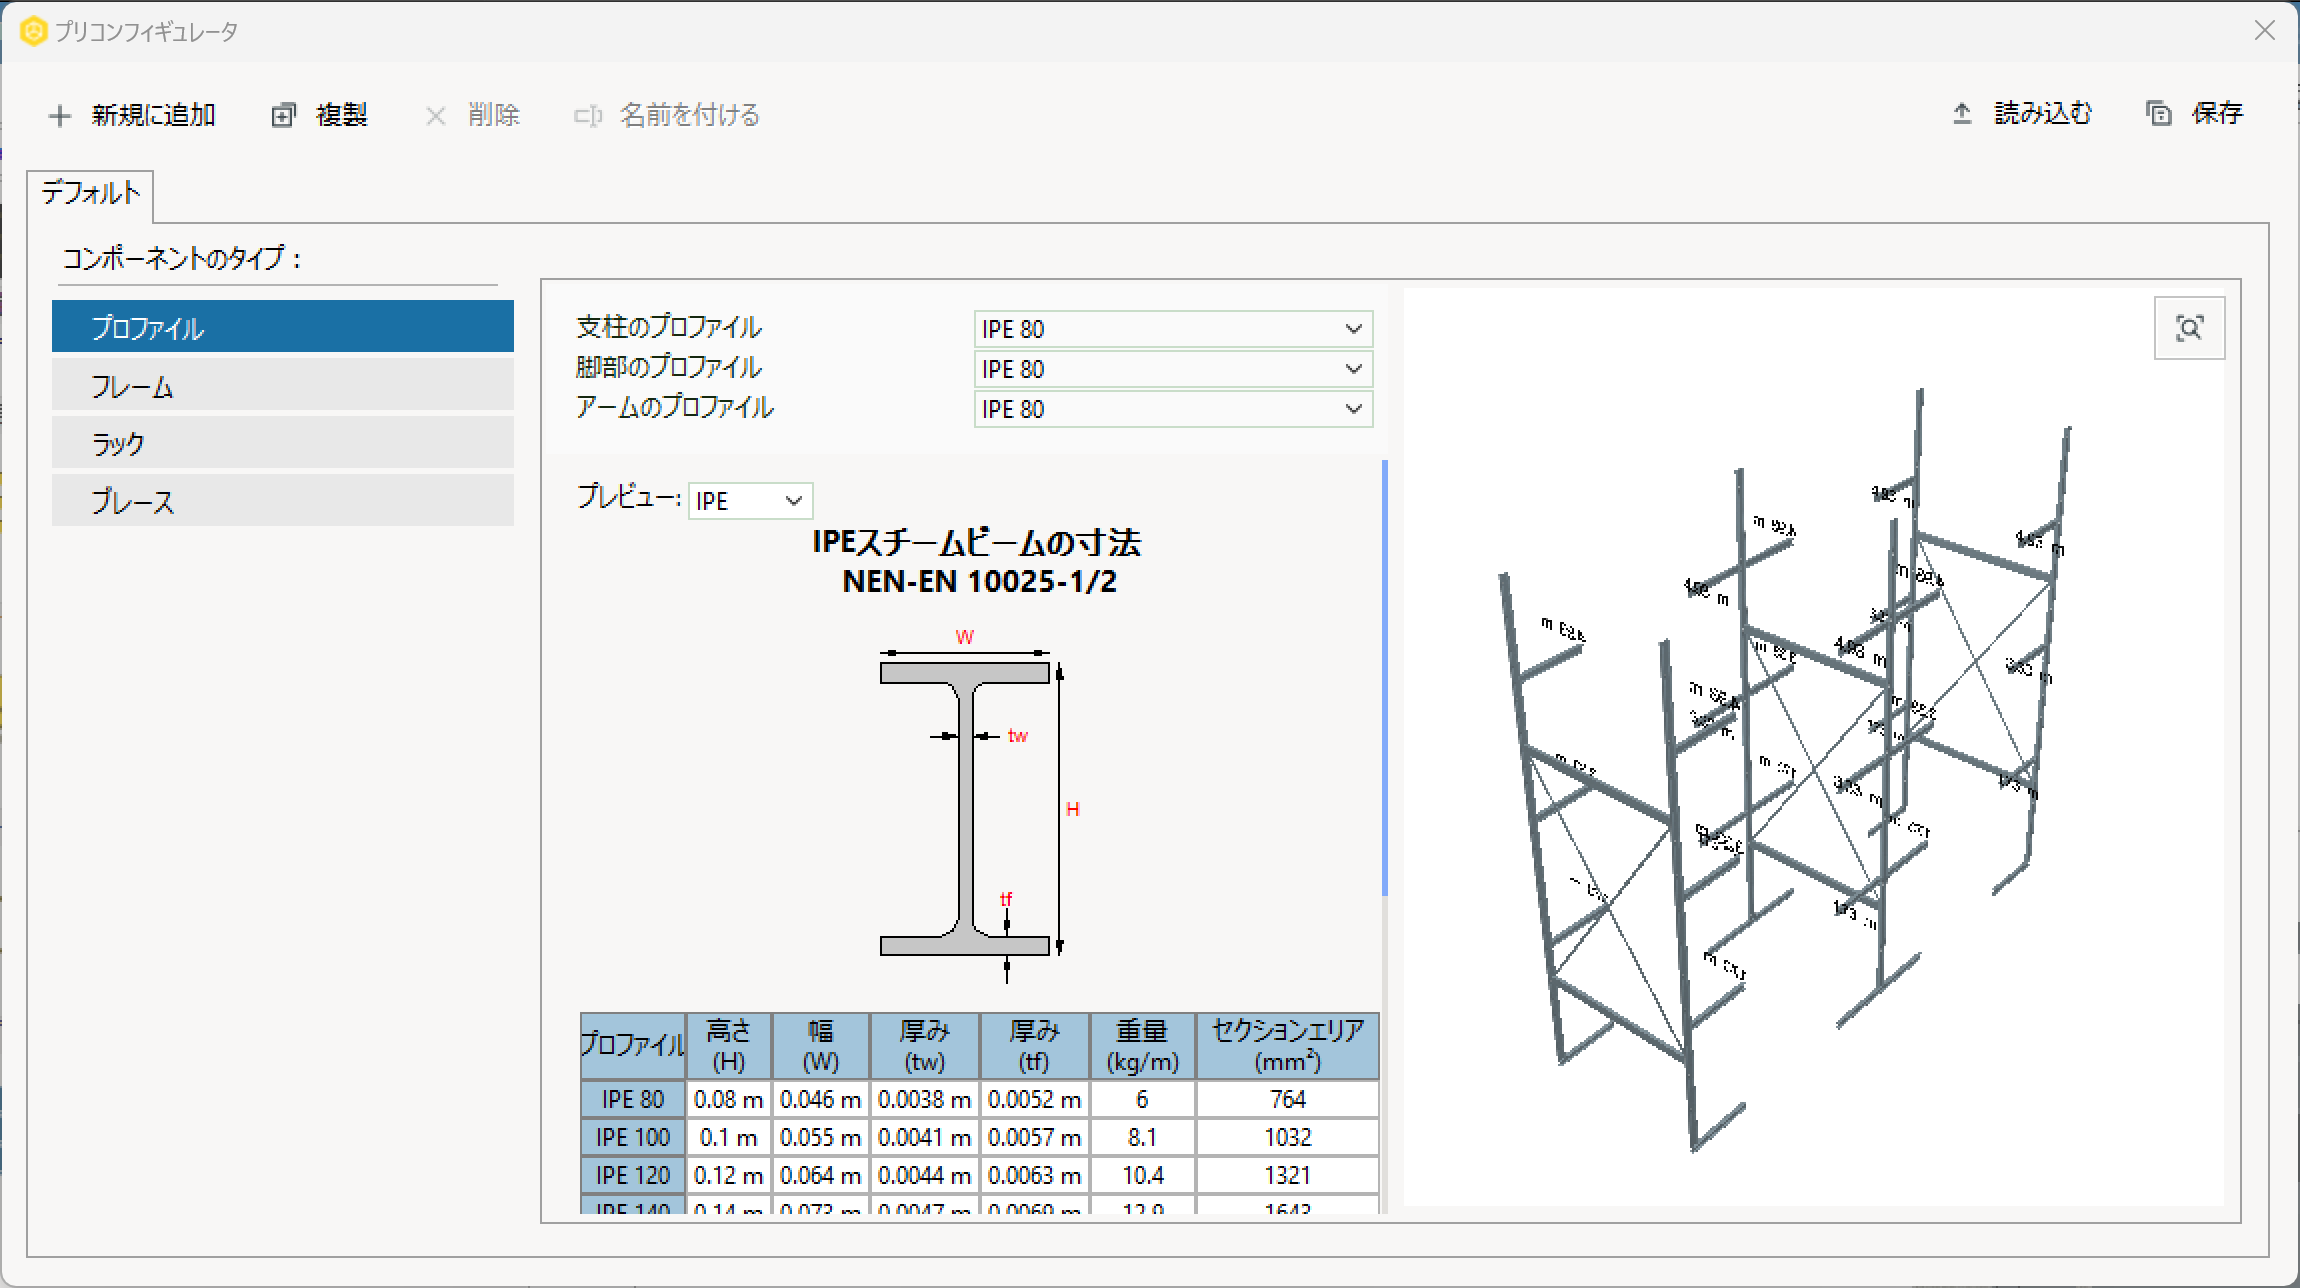Click the rename icon beside 名前を付ける

point(588,116)
